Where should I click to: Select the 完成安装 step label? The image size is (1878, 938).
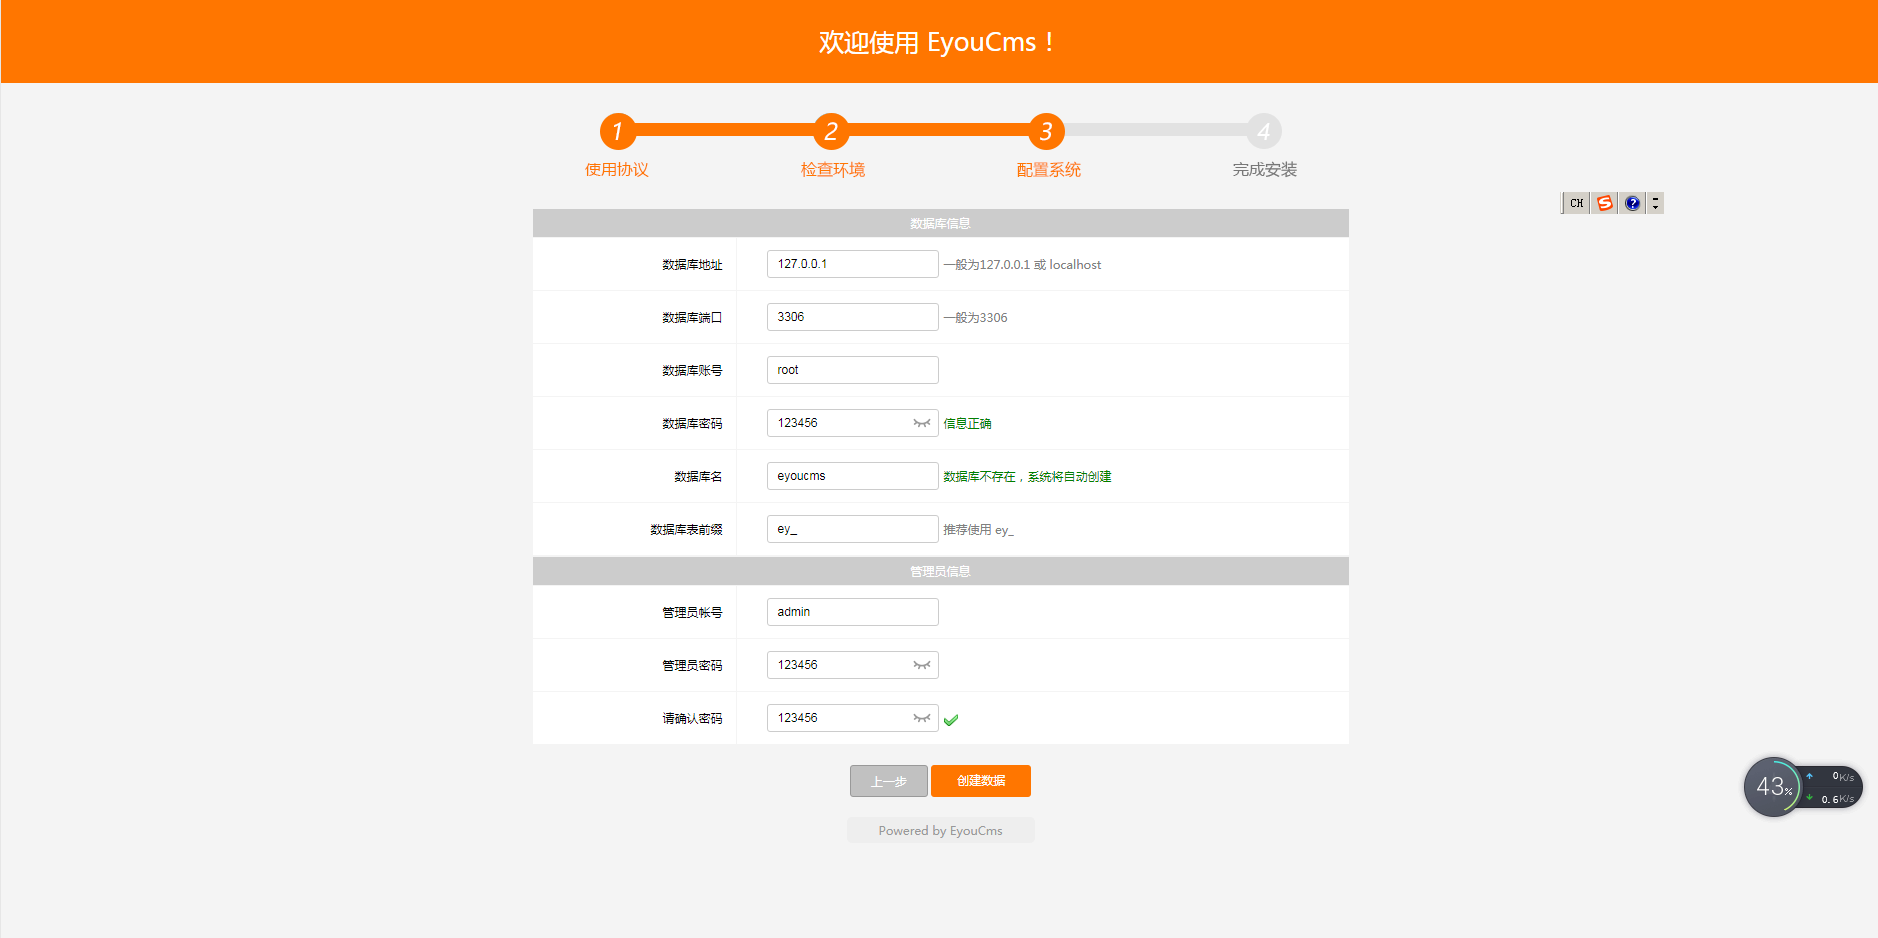1263,169
